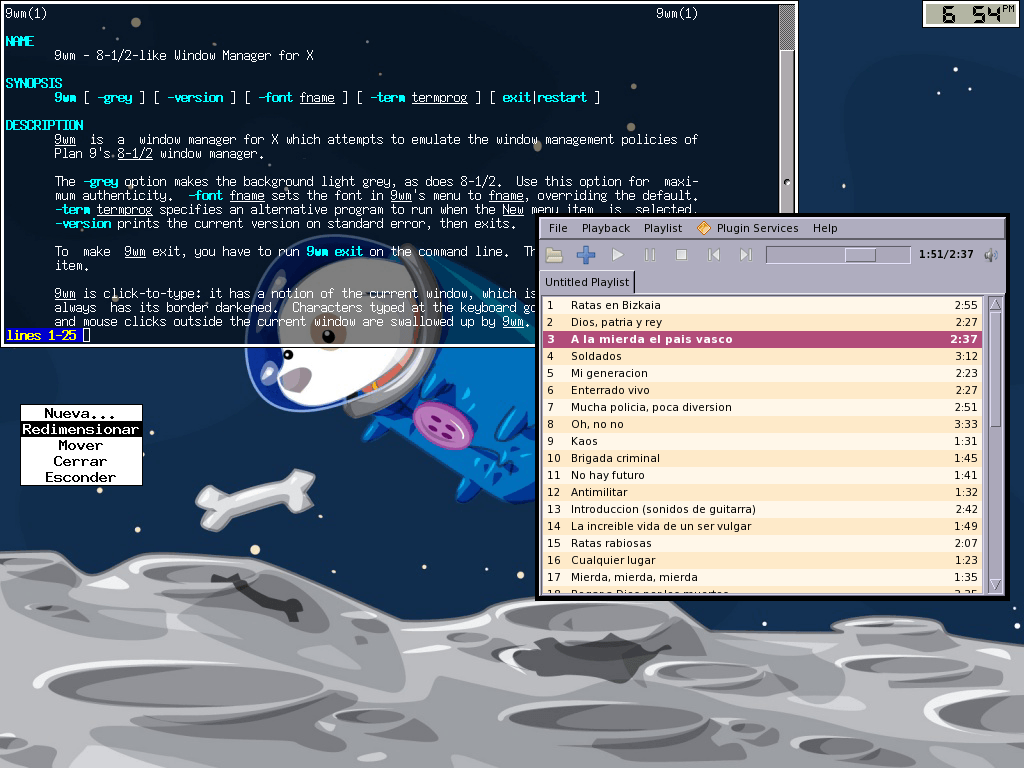This screenshot has height=768, width=1024.
Task: Open the Help menu
Action: click(x=825, y=228)
